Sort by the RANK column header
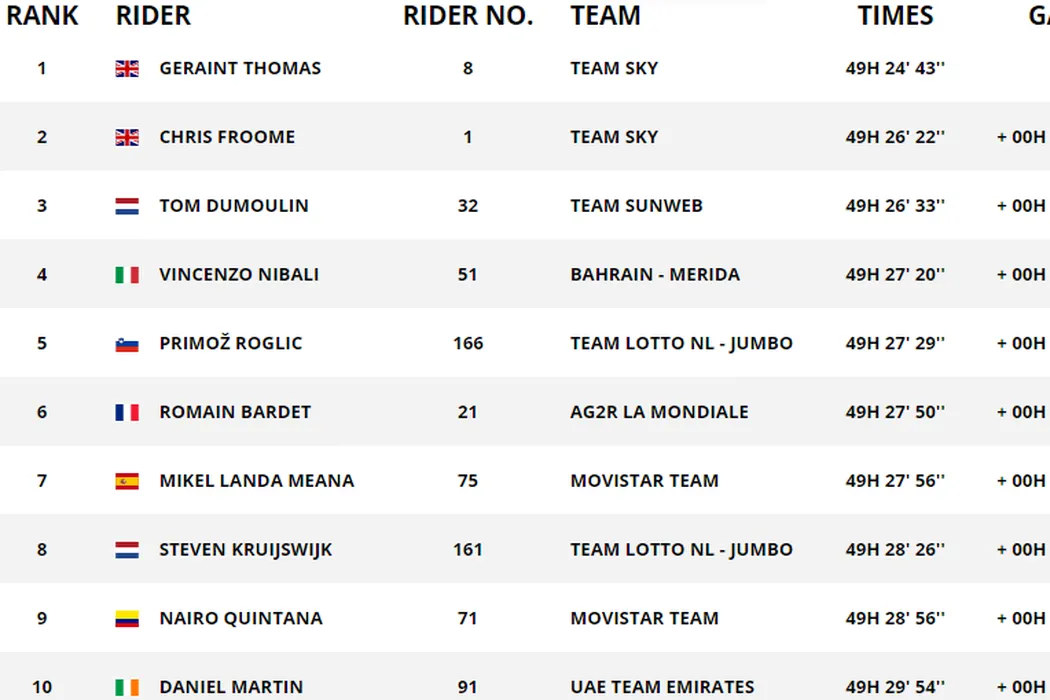This screenshot has width=1050, height=700. [x=42, y=16]
